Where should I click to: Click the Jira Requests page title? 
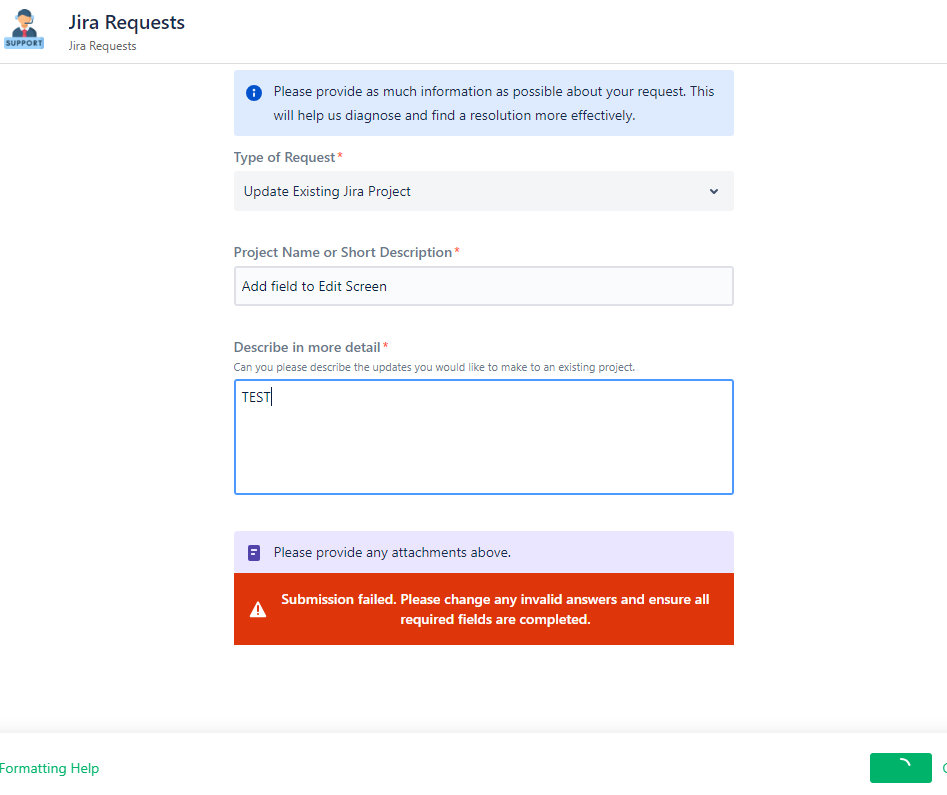coord(127,22)
